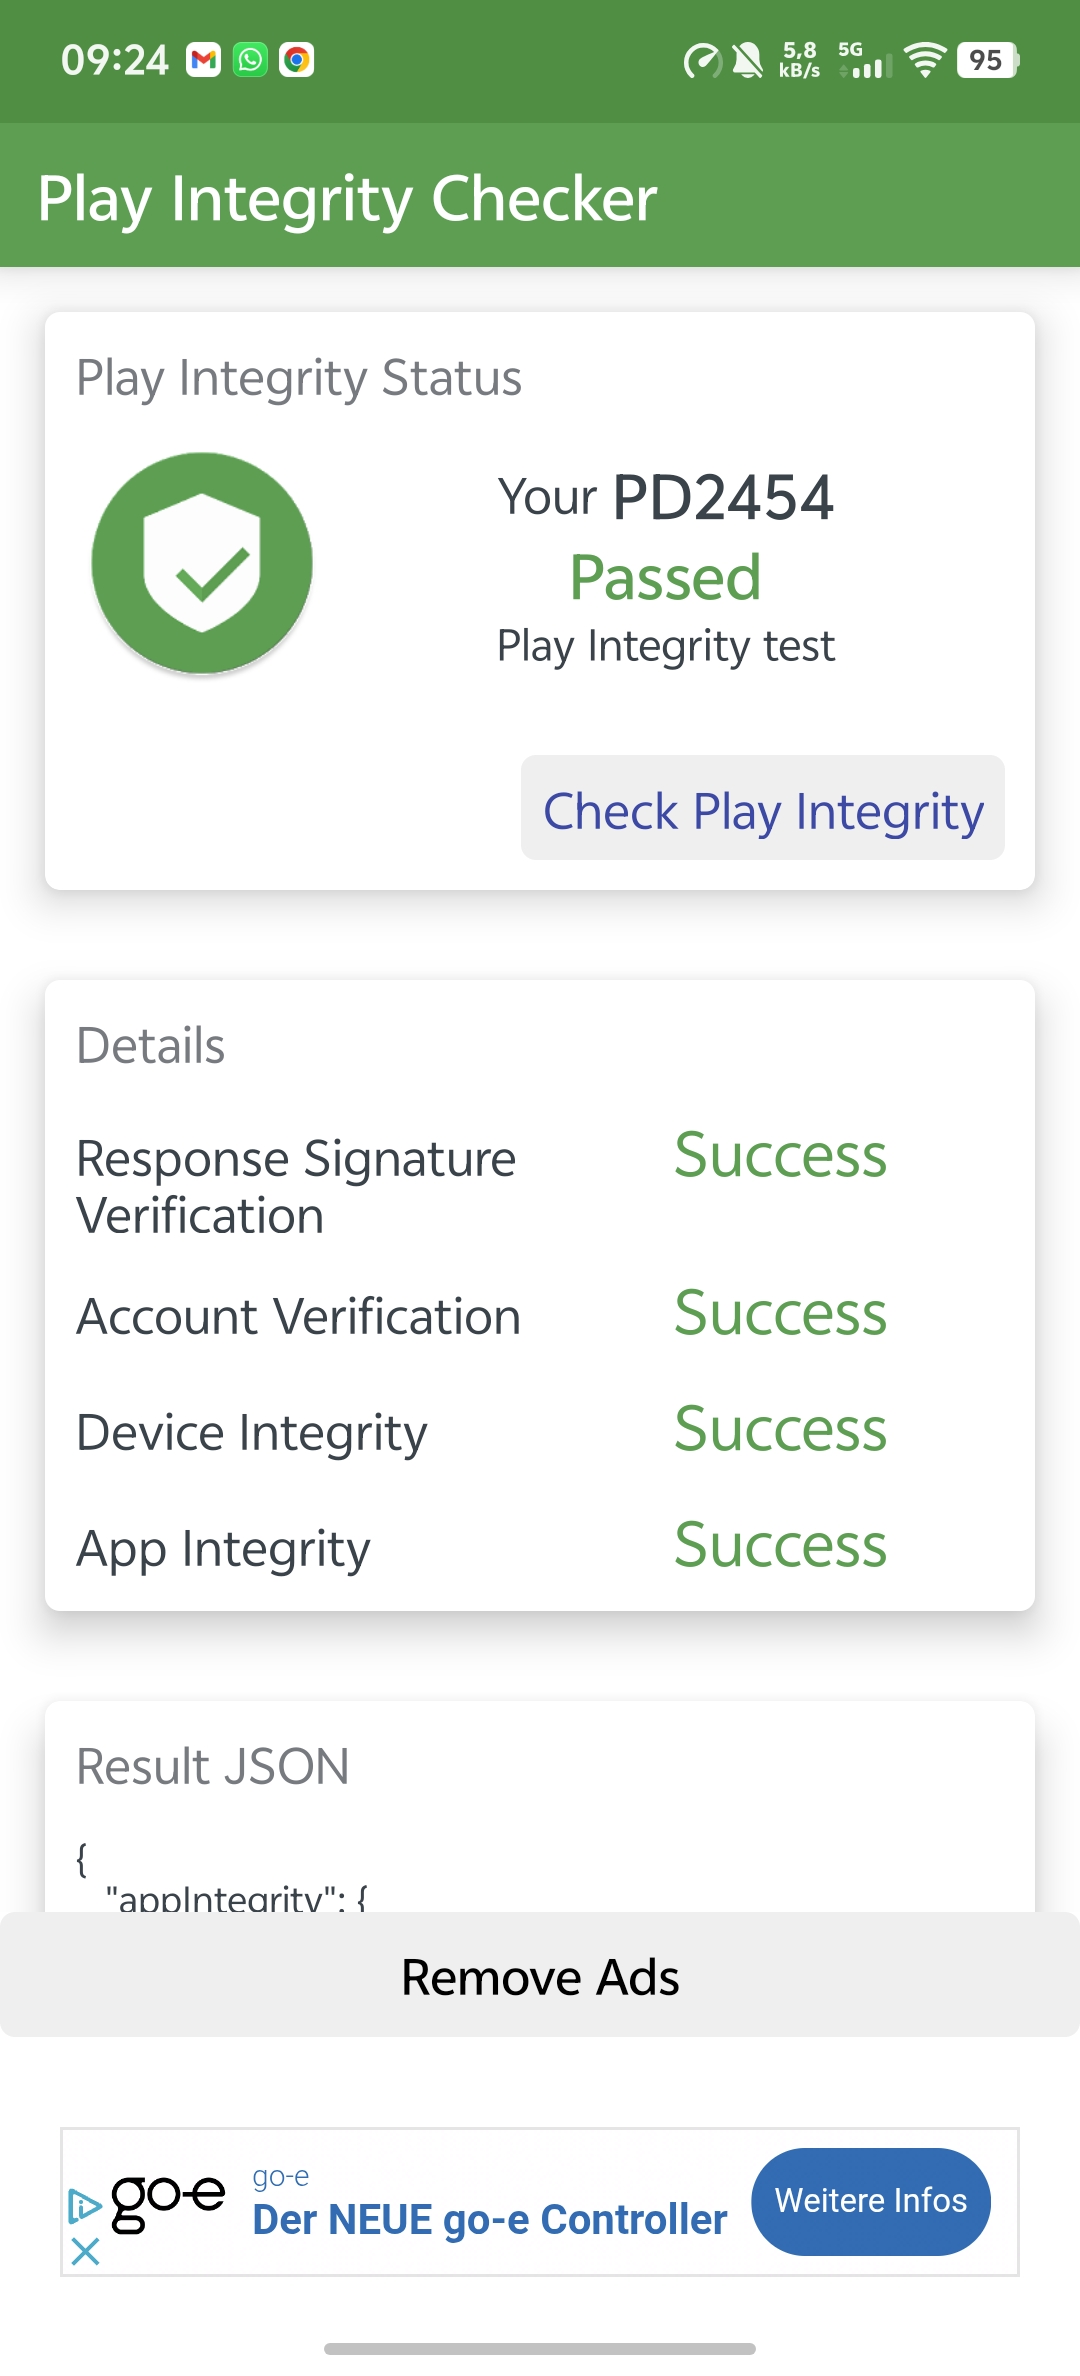Tap the Chrome notification icon
1080x2376 pixels.
[296, 61]
